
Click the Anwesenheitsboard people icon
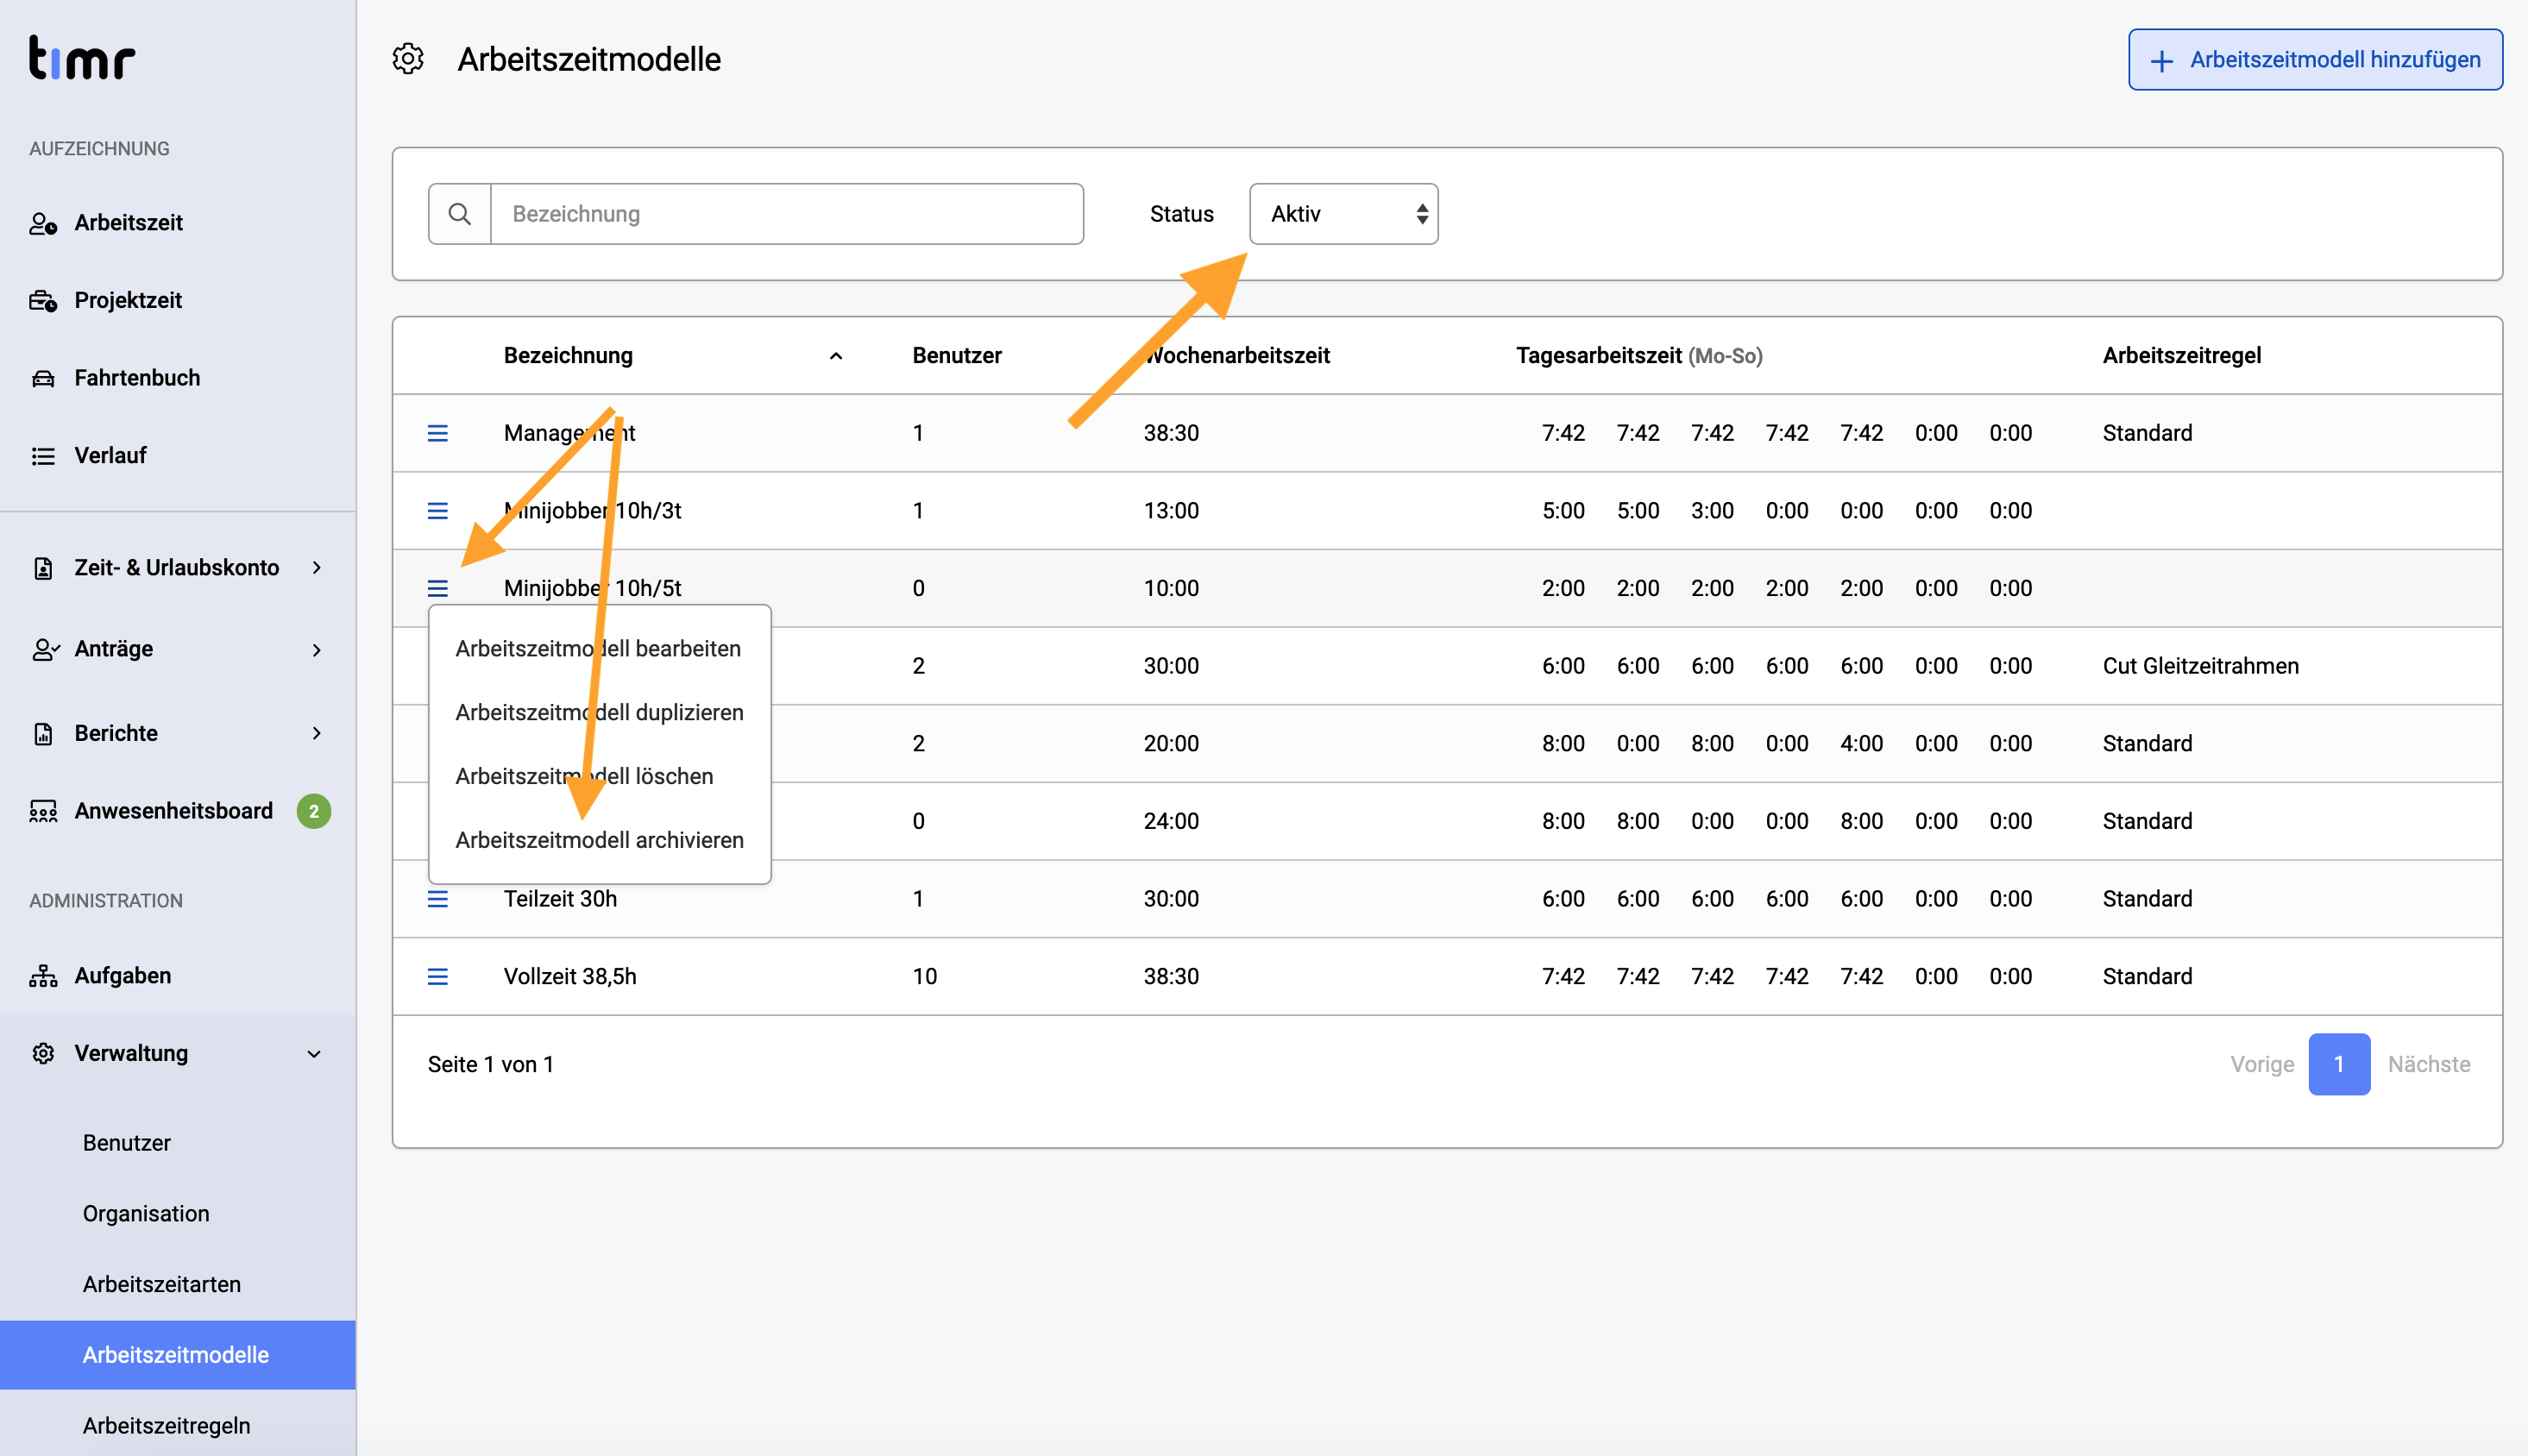click(x=43, y=811)
